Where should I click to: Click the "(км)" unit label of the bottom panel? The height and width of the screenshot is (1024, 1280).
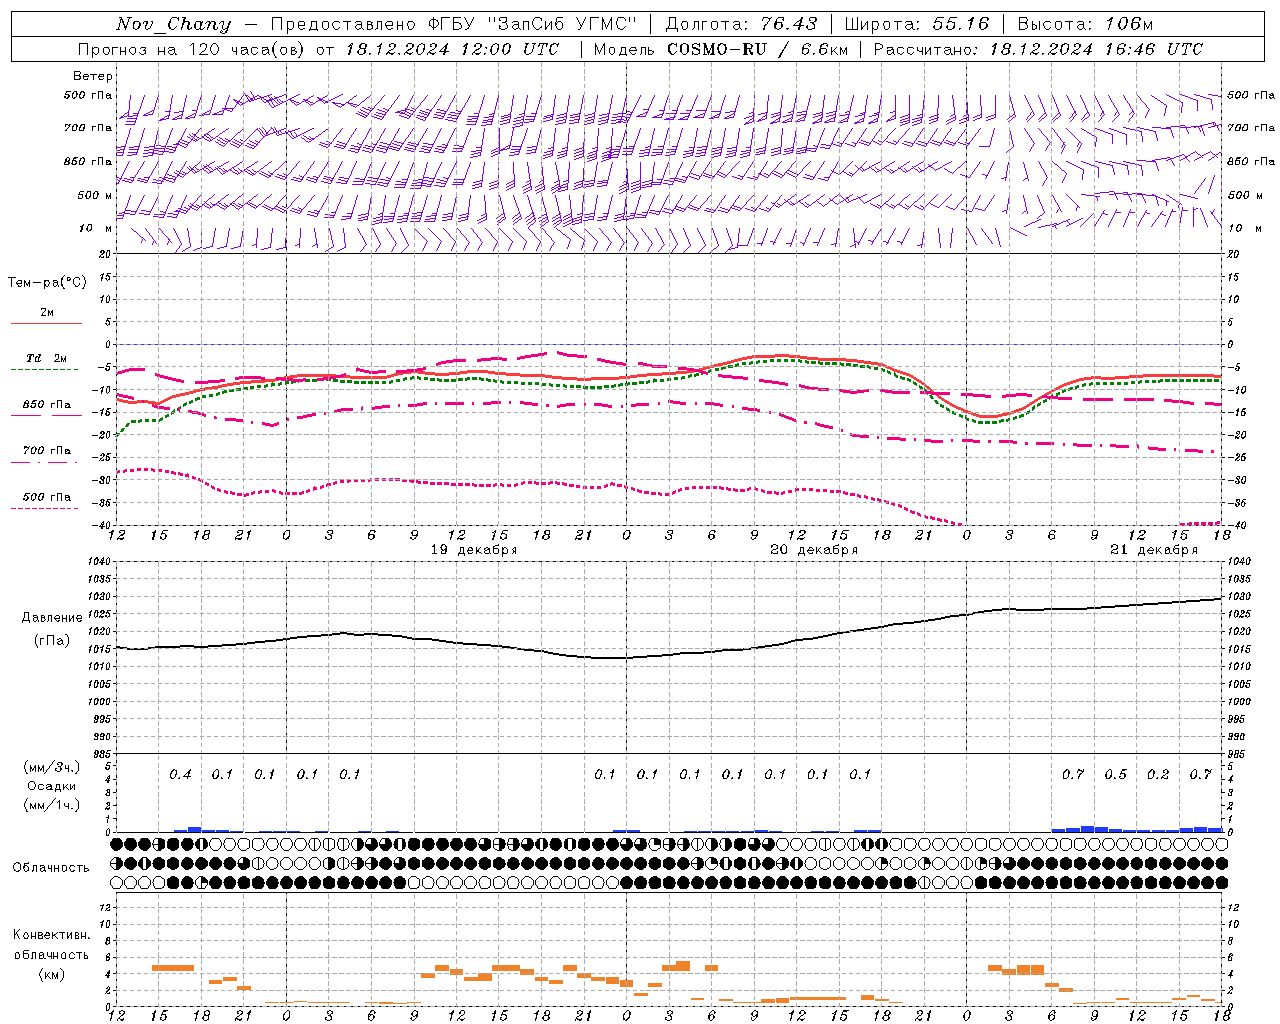pyautogui.click(x=52, y=974)
